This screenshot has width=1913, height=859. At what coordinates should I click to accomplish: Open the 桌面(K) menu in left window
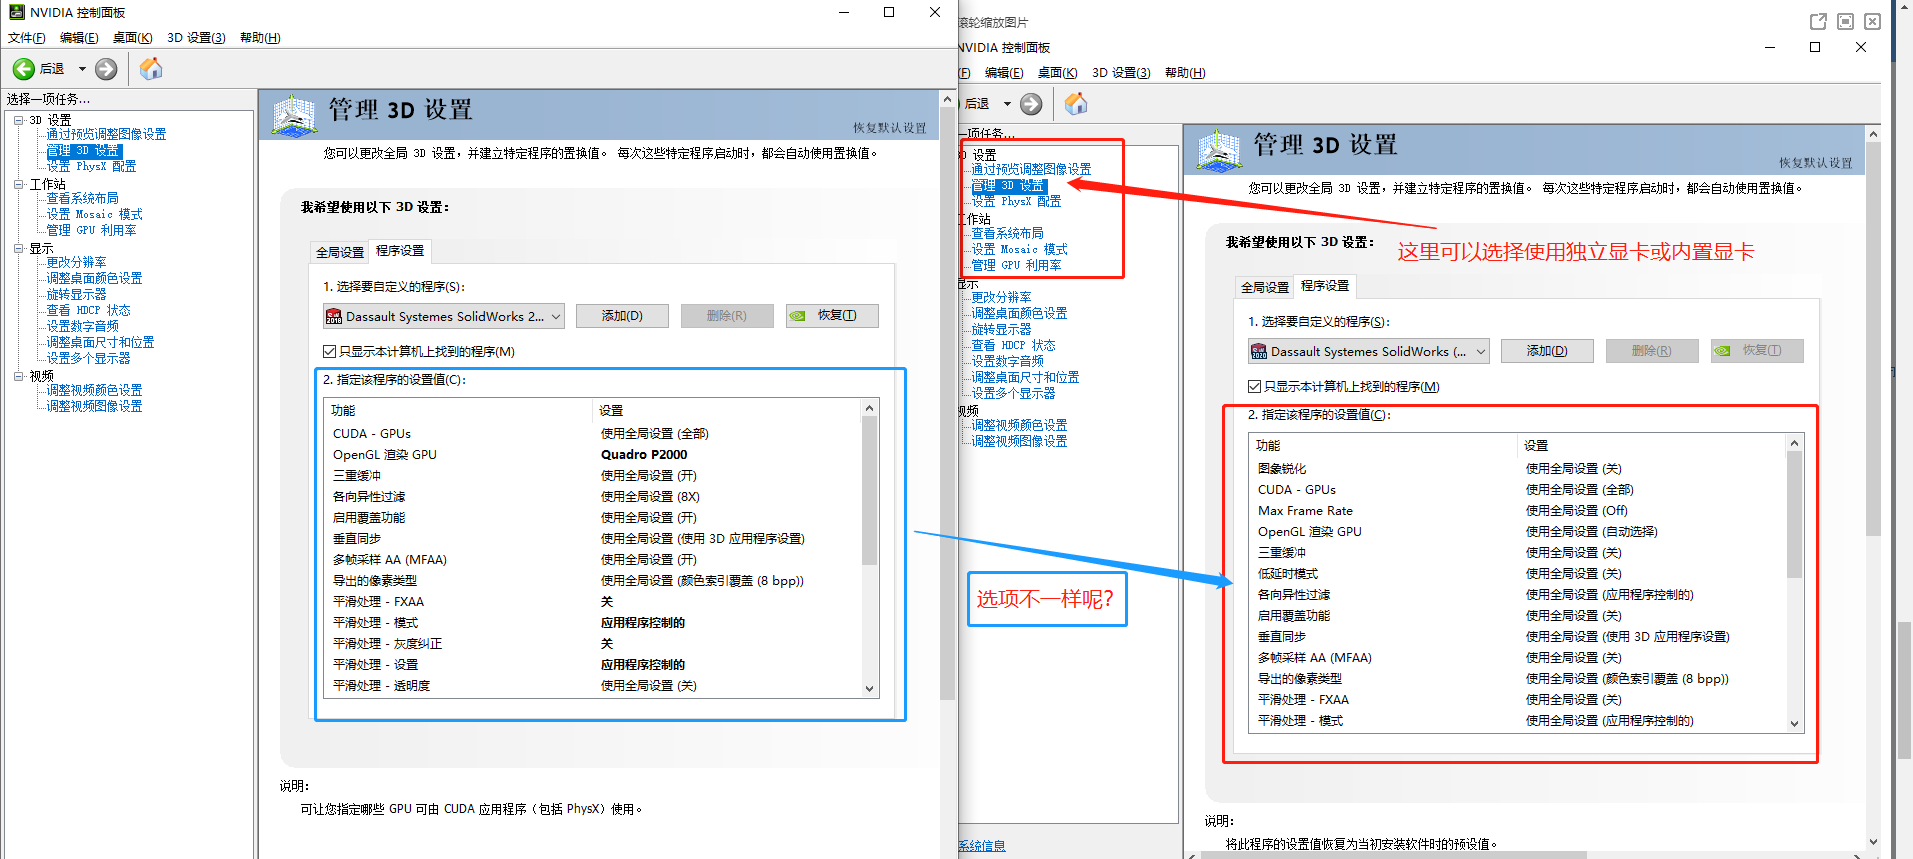pyautogui.click(x=133, y=38)
